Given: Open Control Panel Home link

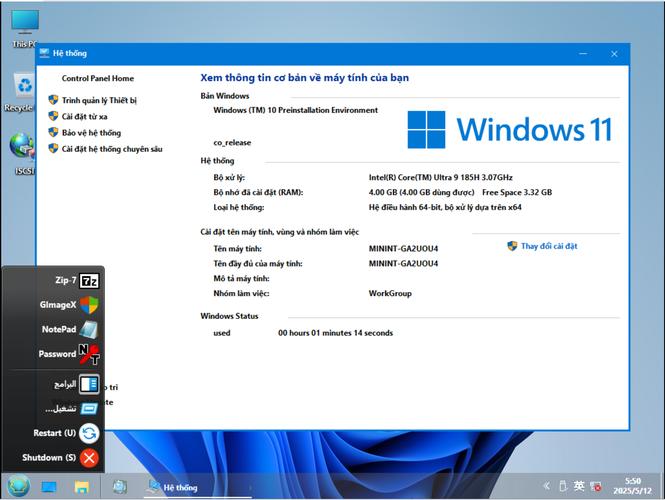Looking at the screenshot, I should pos(98,78).
